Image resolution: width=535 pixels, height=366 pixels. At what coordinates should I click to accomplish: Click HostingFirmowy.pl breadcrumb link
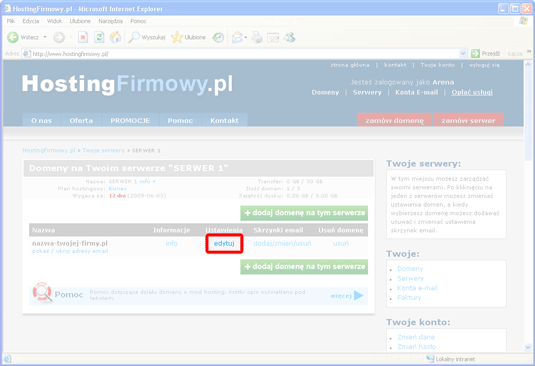(49, 150)
